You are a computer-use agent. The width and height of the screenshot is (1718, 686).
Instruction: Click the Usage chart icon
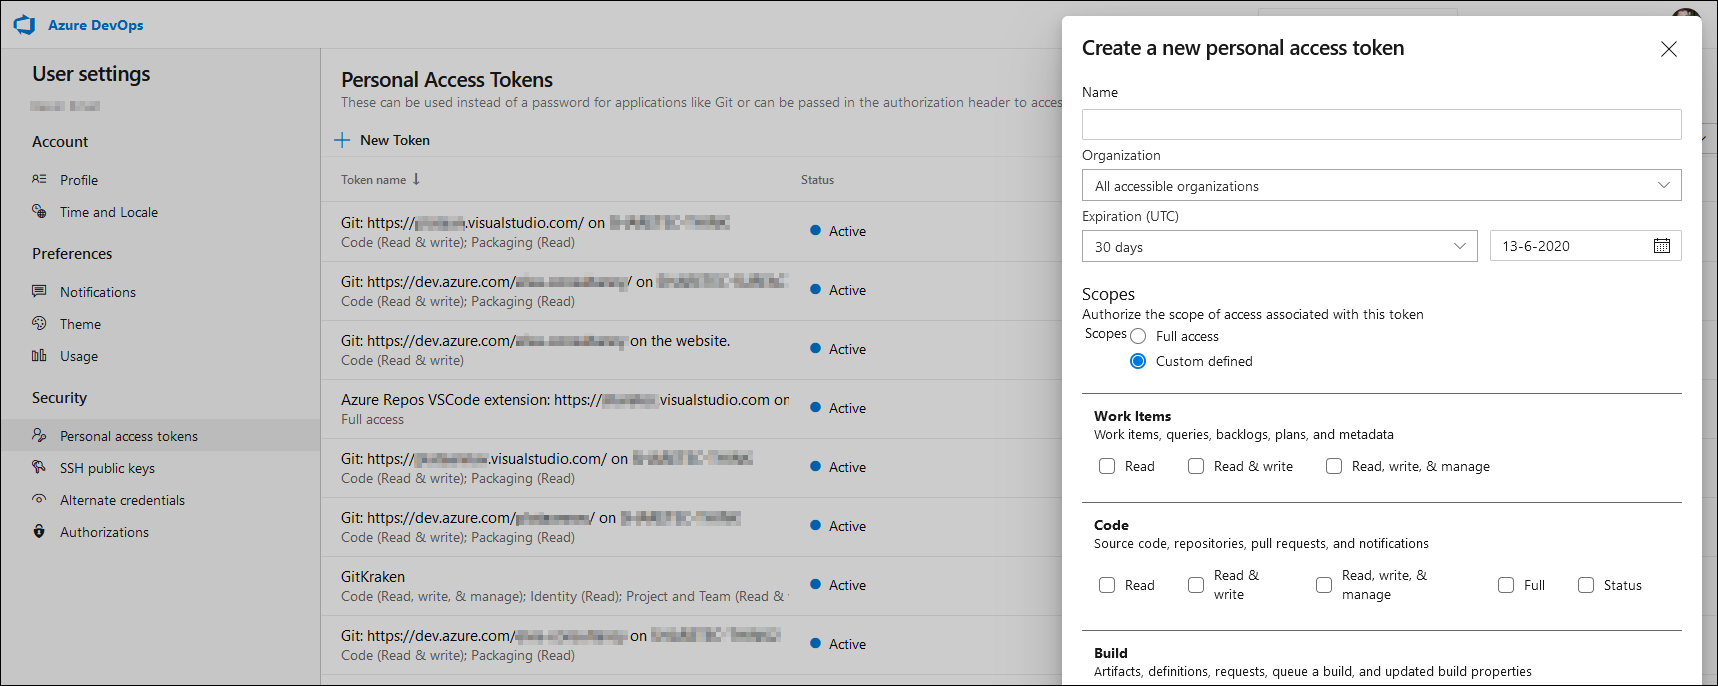tap(39, 356)
